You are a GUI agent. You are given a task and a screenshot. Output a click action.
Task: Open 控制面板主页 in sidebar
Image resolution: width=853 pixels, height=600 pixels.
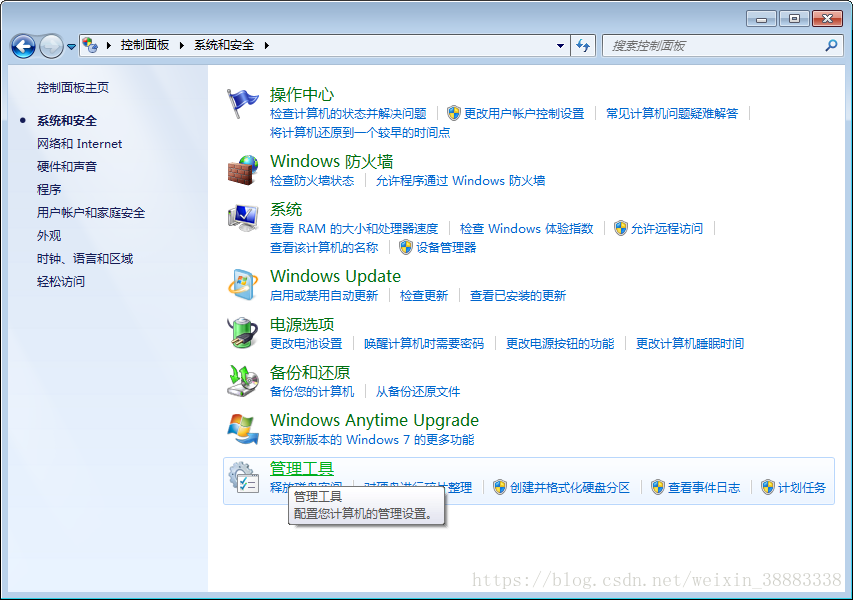73,88
